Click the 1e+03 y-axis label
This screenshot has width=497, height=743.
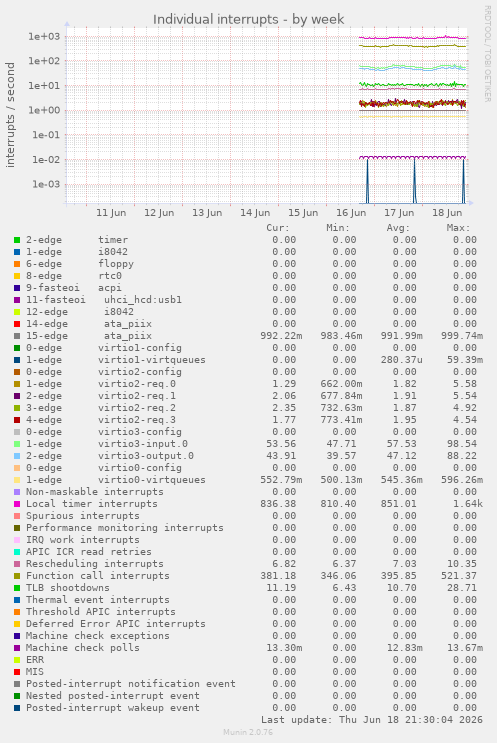click(44, 36)
